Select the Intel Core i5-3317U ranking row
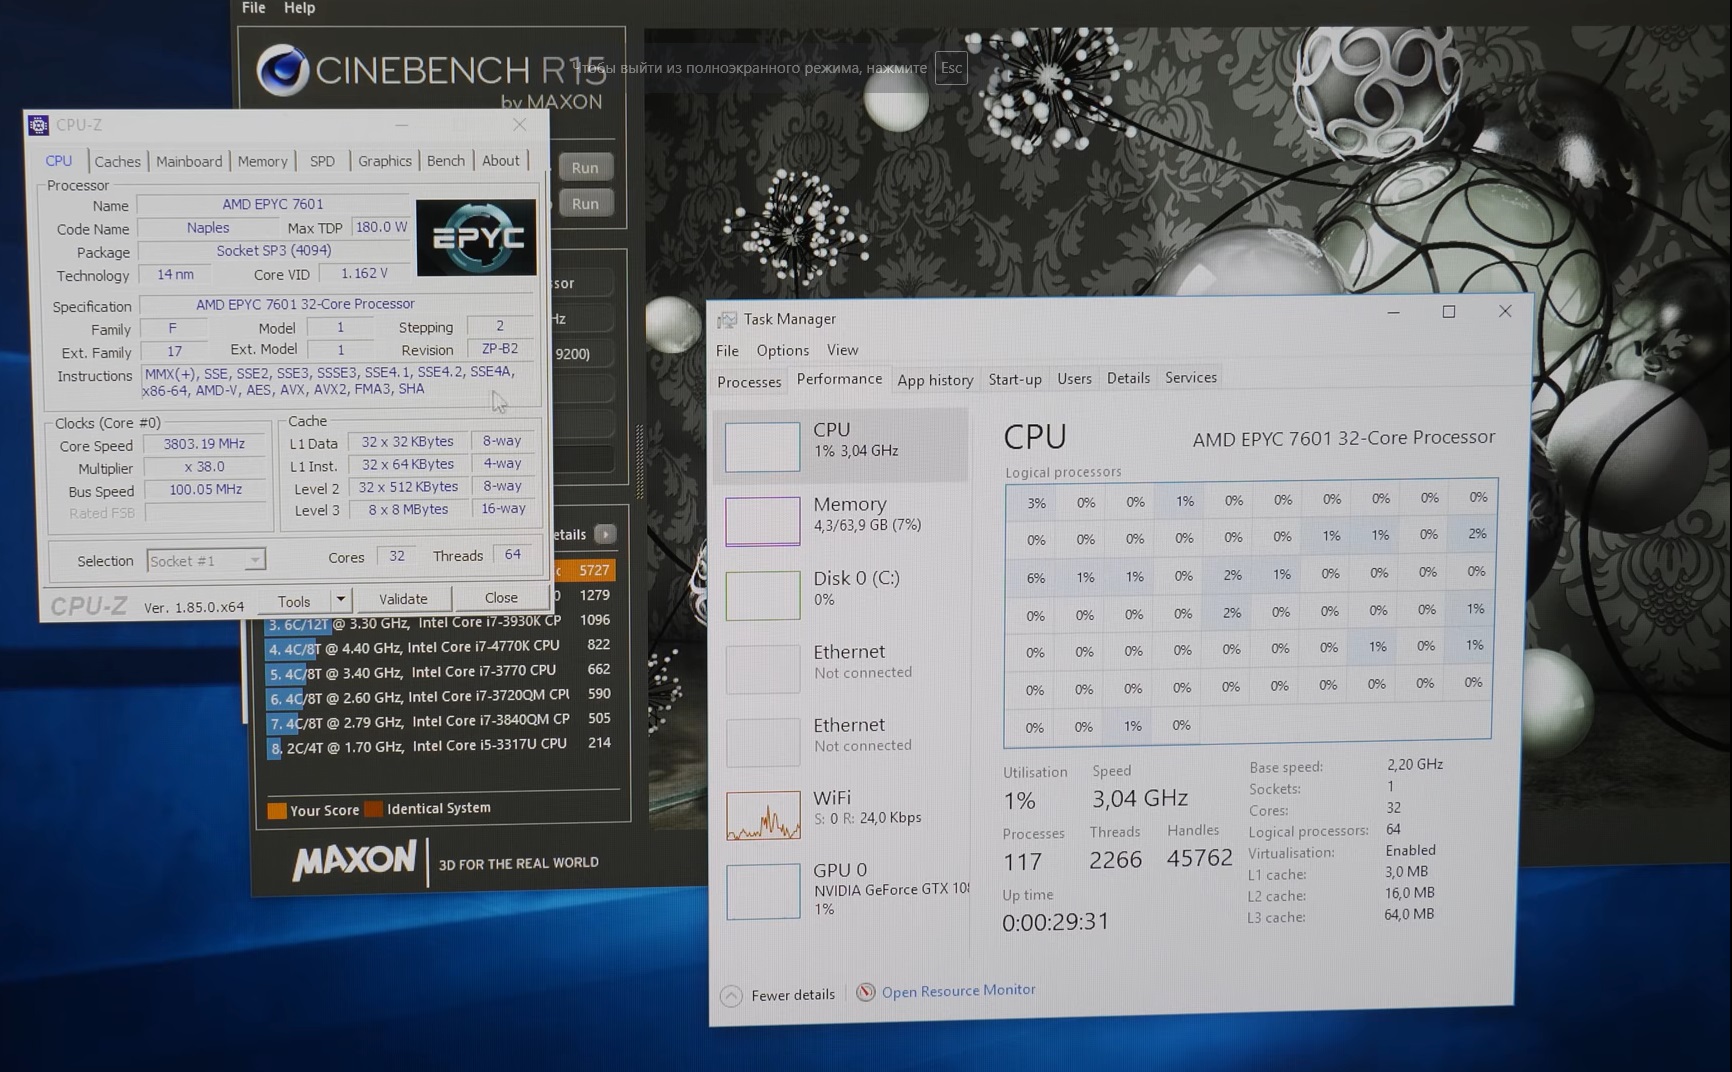The height and width of the screenshot is (1072, 1732). coord(439,746)
